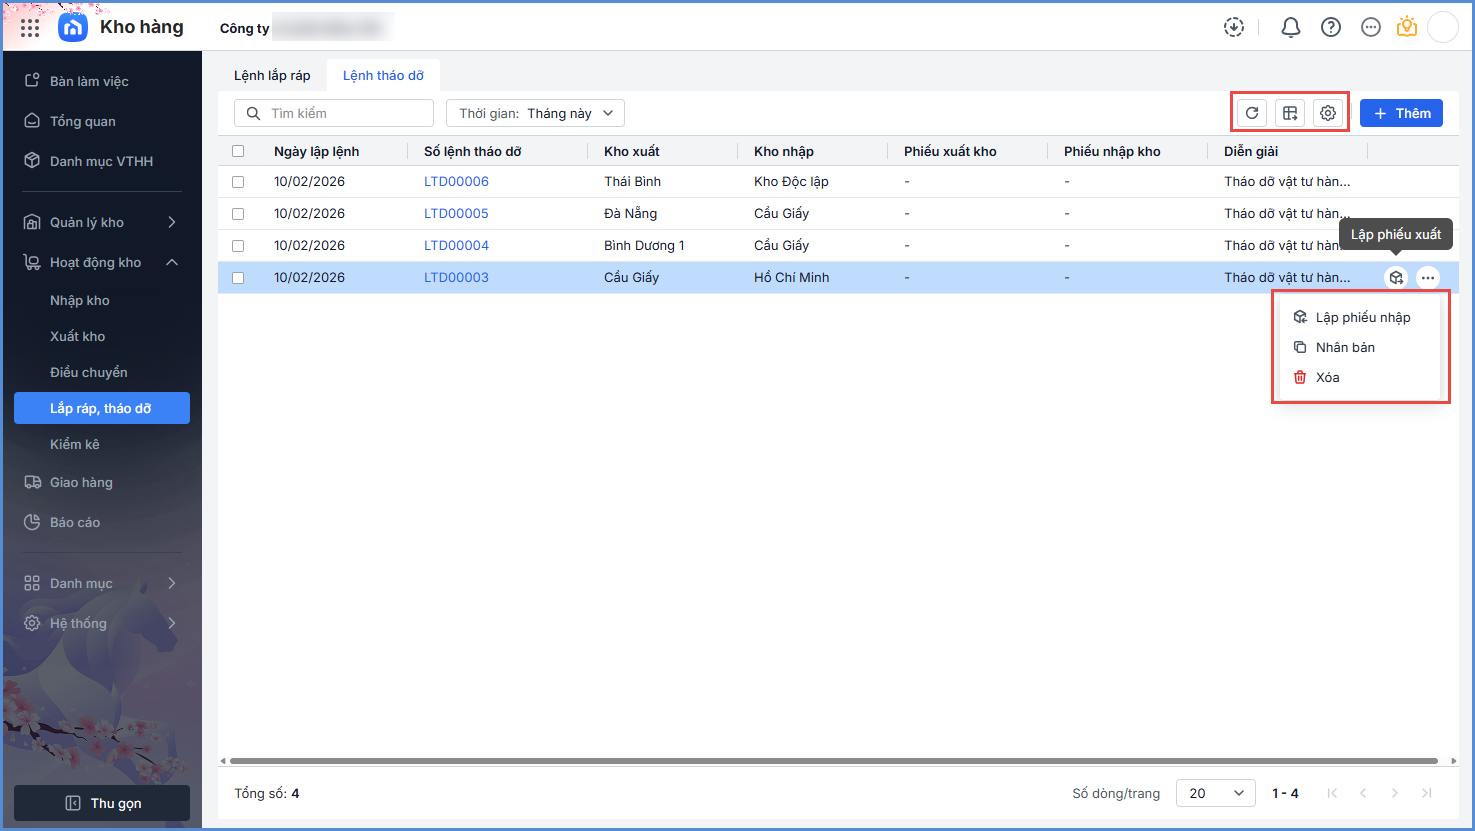Click the Thêm button

[x=1401, y=113]
